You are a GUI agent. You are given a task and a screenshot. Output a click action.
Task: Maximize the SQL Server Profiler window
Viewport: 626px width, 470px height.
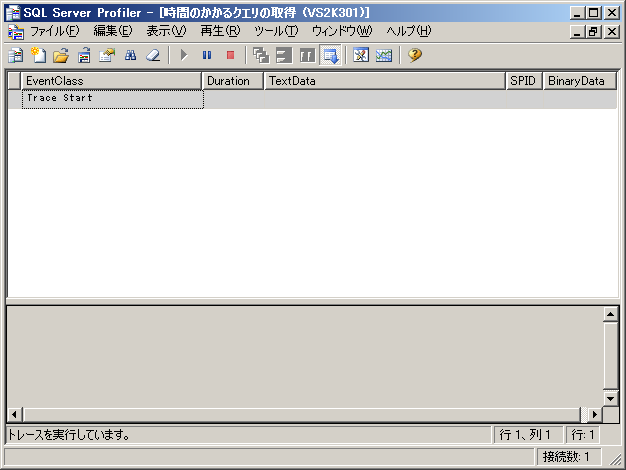click(593, 13)
